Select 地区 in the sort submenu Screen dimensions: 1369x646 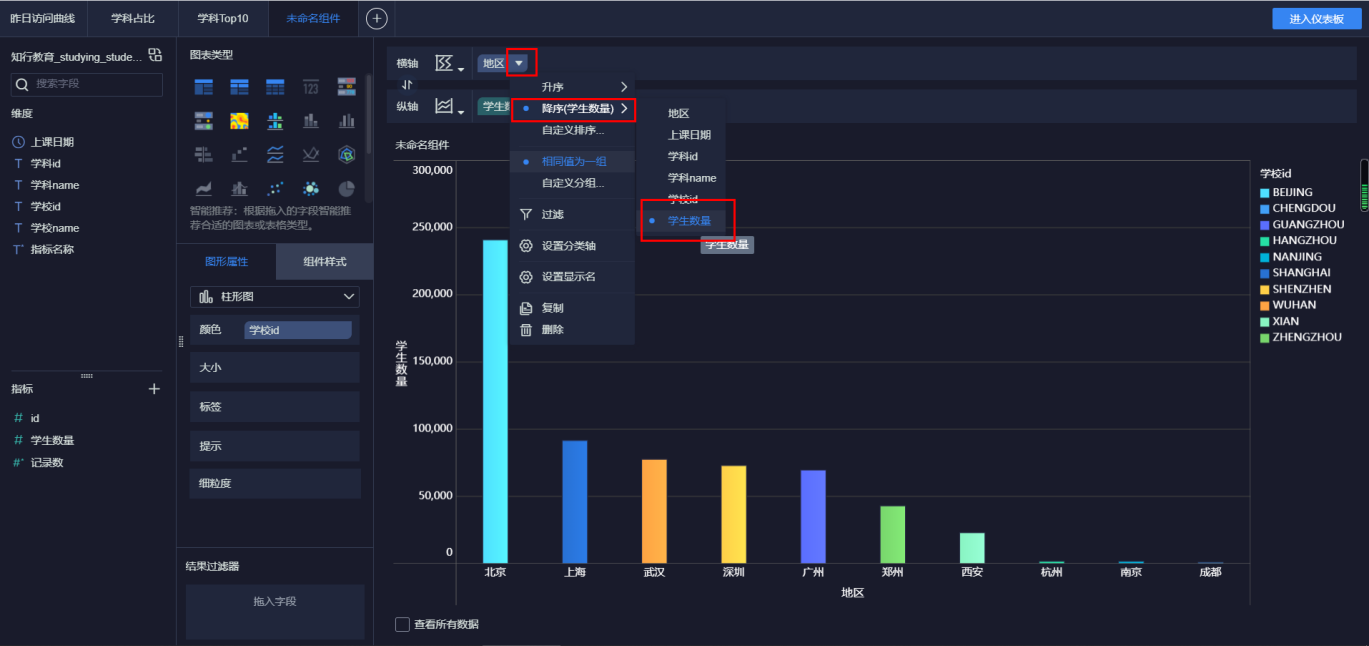point(679,114)
